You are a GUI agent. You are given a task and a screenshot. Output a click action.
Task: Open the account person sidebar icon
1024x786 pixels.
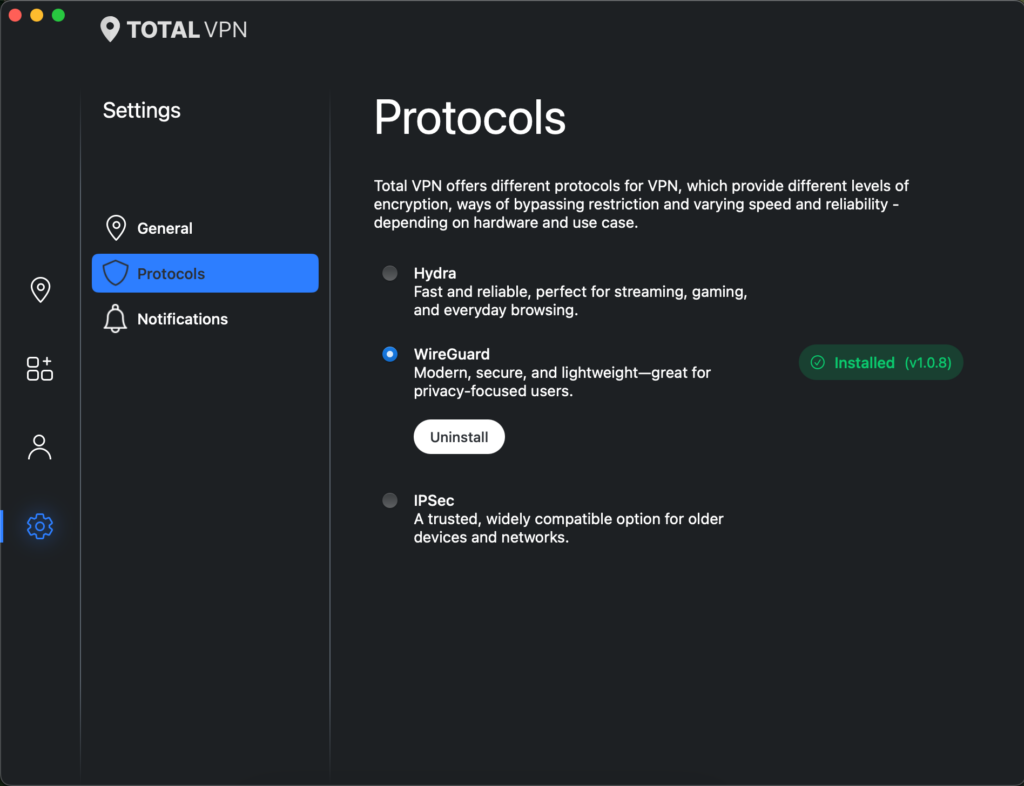click(x=40, y=447)
